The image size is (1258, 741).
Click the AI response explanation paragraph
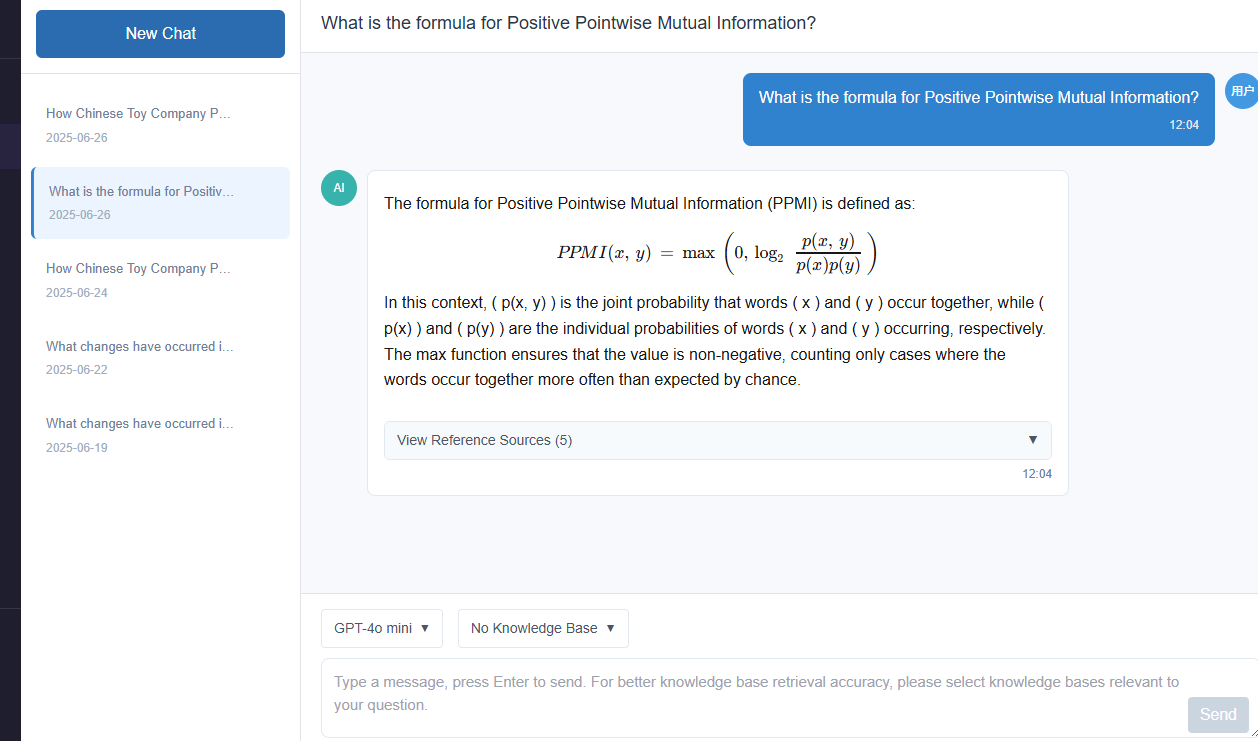tap(717, 341)
